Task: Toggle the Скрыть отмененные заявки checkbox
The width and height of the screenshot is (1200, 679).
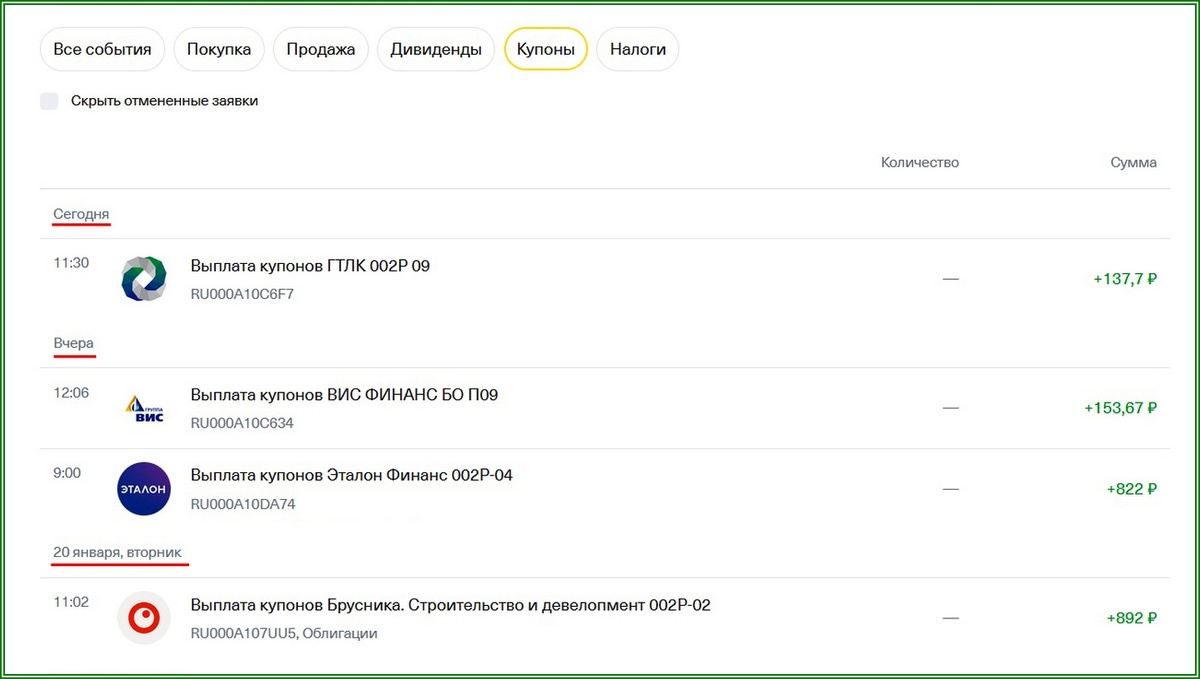Action: pyautogui.click(x=49, y=100)
